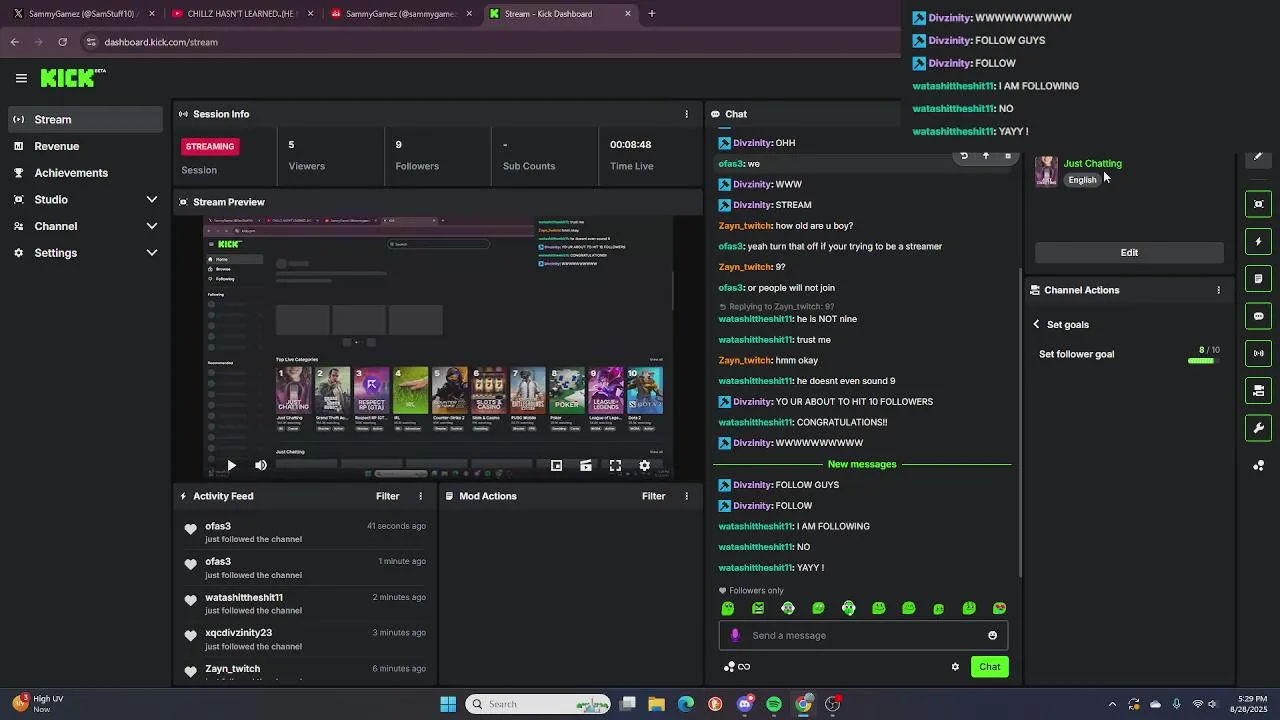Open Mod Actions three-dot menu
The height and width of the screenshot is (720, 1280).
tap(686, 496)
